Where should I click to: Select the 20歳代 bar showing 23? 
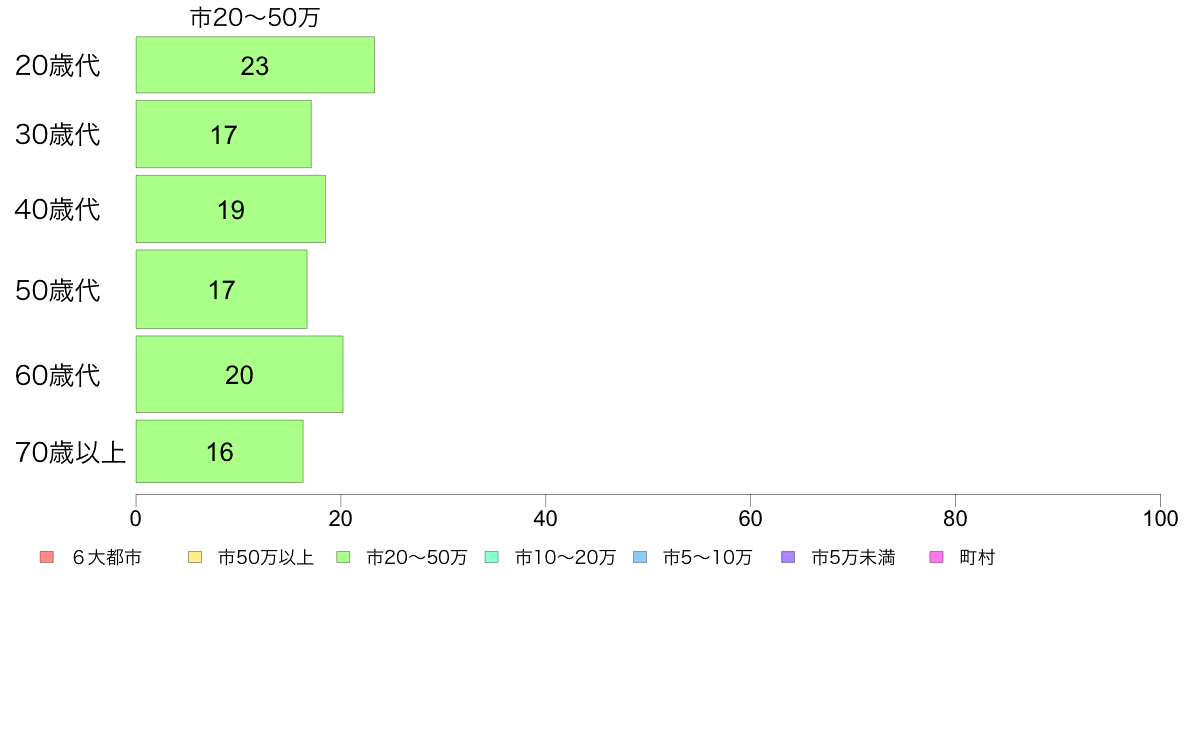click(255, 65)
